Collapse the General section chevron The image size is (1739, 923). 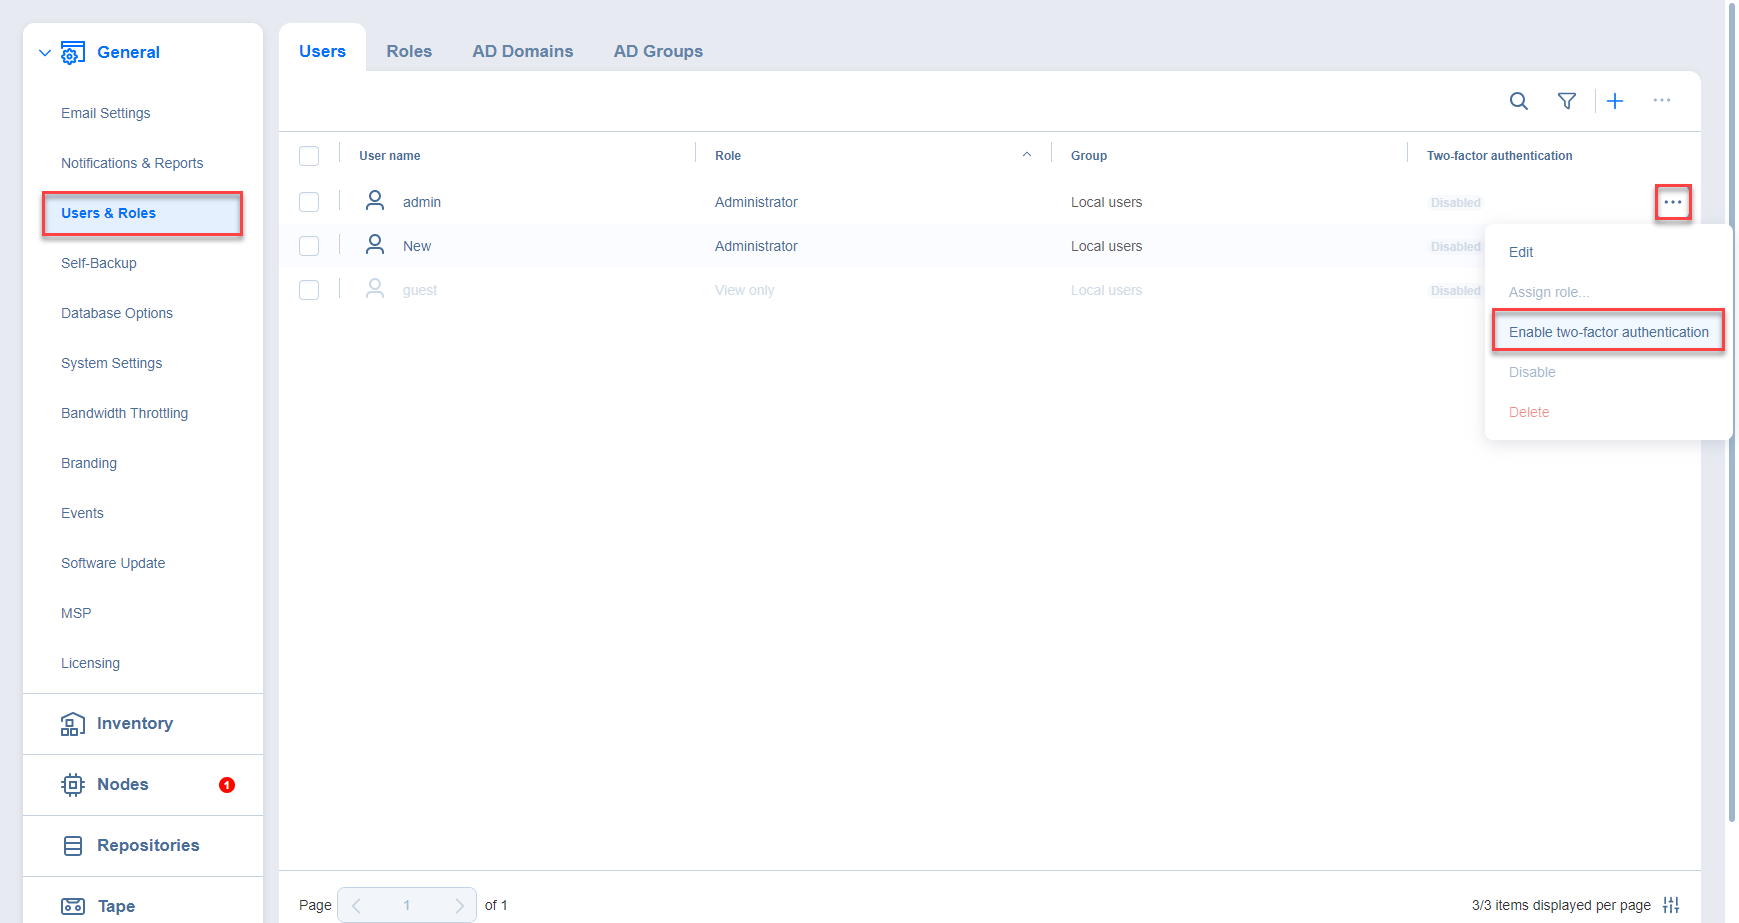click(x=44, y=53)
